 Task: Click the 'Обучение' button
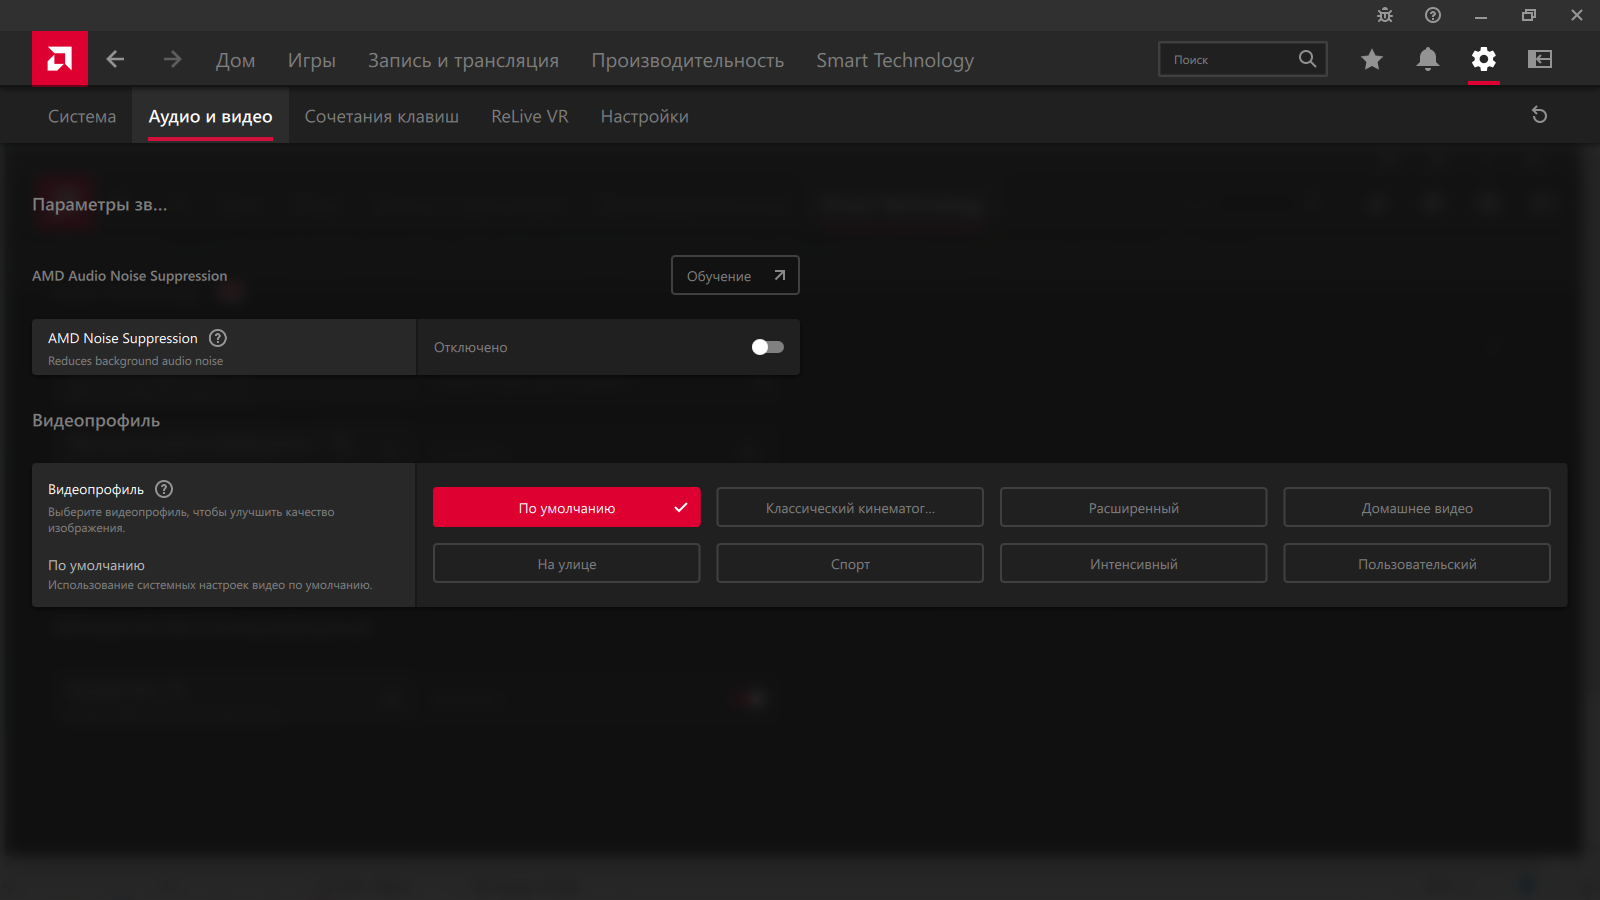[x=735, y=276]
